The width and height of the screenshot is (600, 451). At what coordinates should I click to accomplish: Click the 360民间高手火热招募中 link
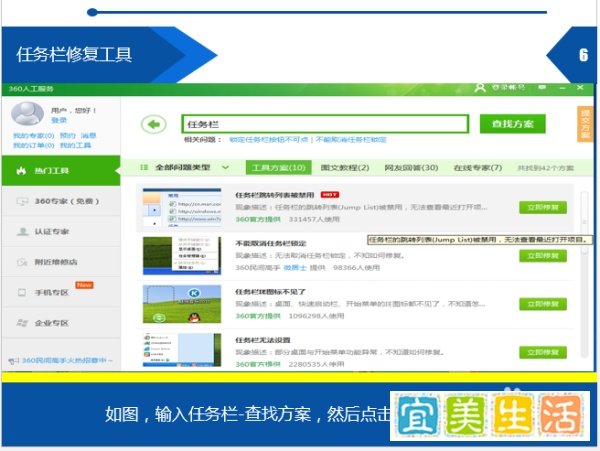(67, 360)
